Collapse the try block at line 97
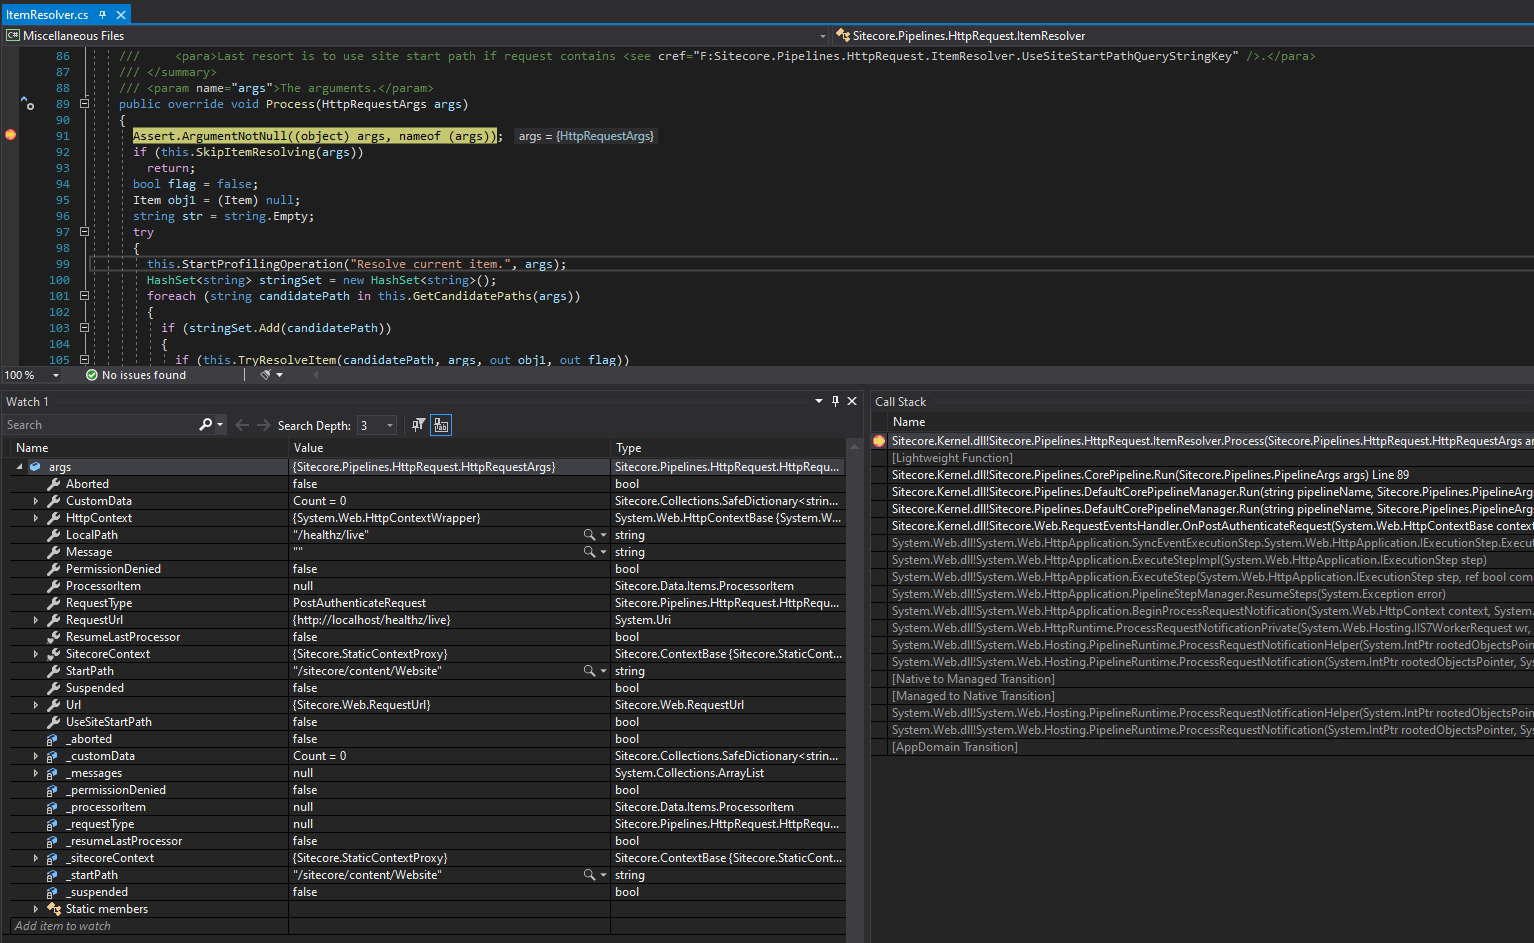1534x943 pixels. pyautogui.click(x=84, y=232)
